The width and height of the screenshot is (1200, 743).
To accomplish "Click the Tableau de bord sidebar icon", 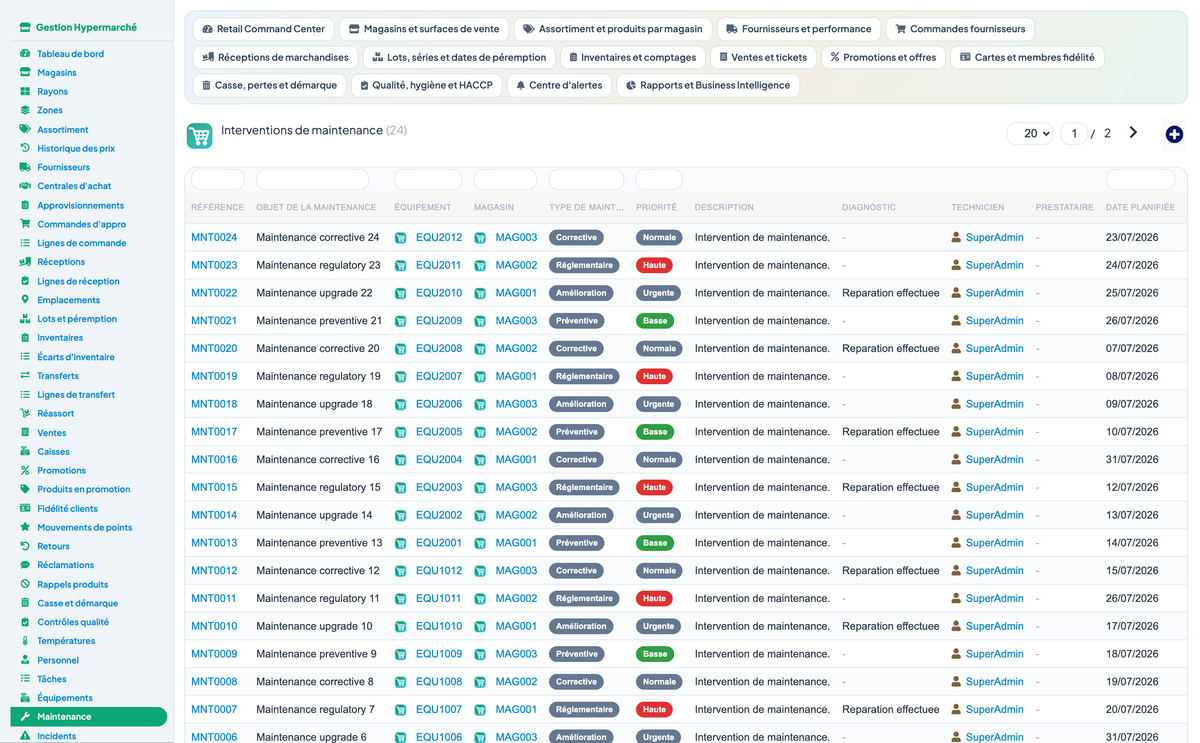I will click(25, 53).
